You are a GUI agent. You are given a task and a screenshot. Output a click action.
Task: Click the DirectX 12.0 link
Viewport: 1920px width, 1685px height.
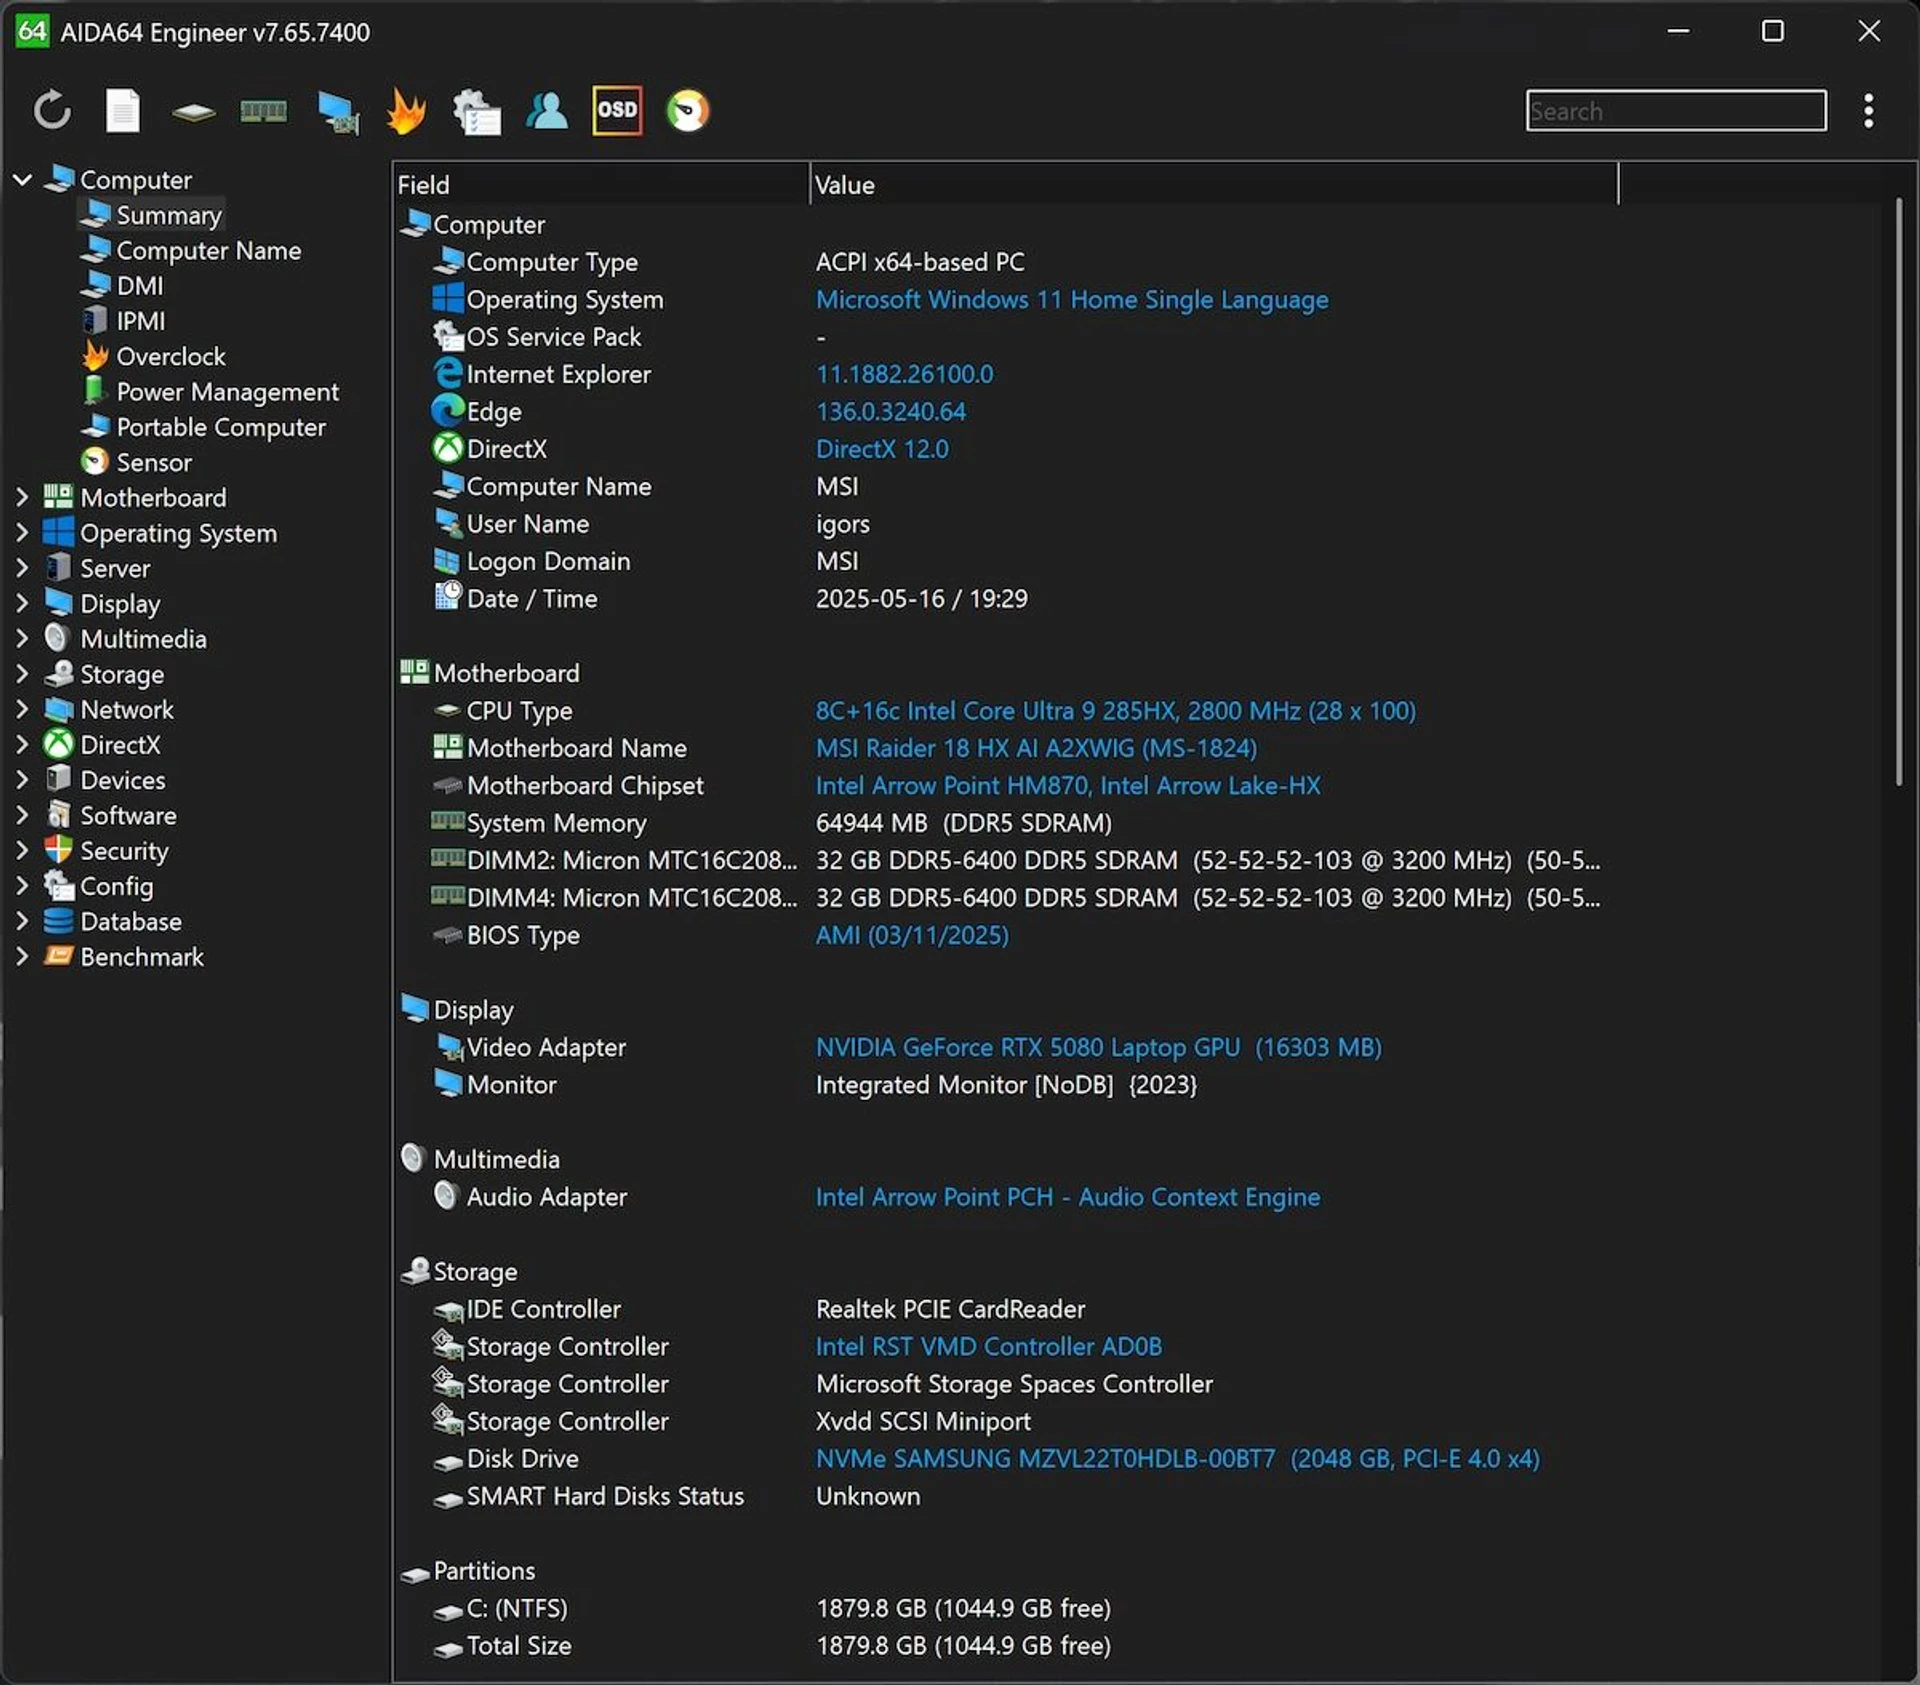point(882,449)
